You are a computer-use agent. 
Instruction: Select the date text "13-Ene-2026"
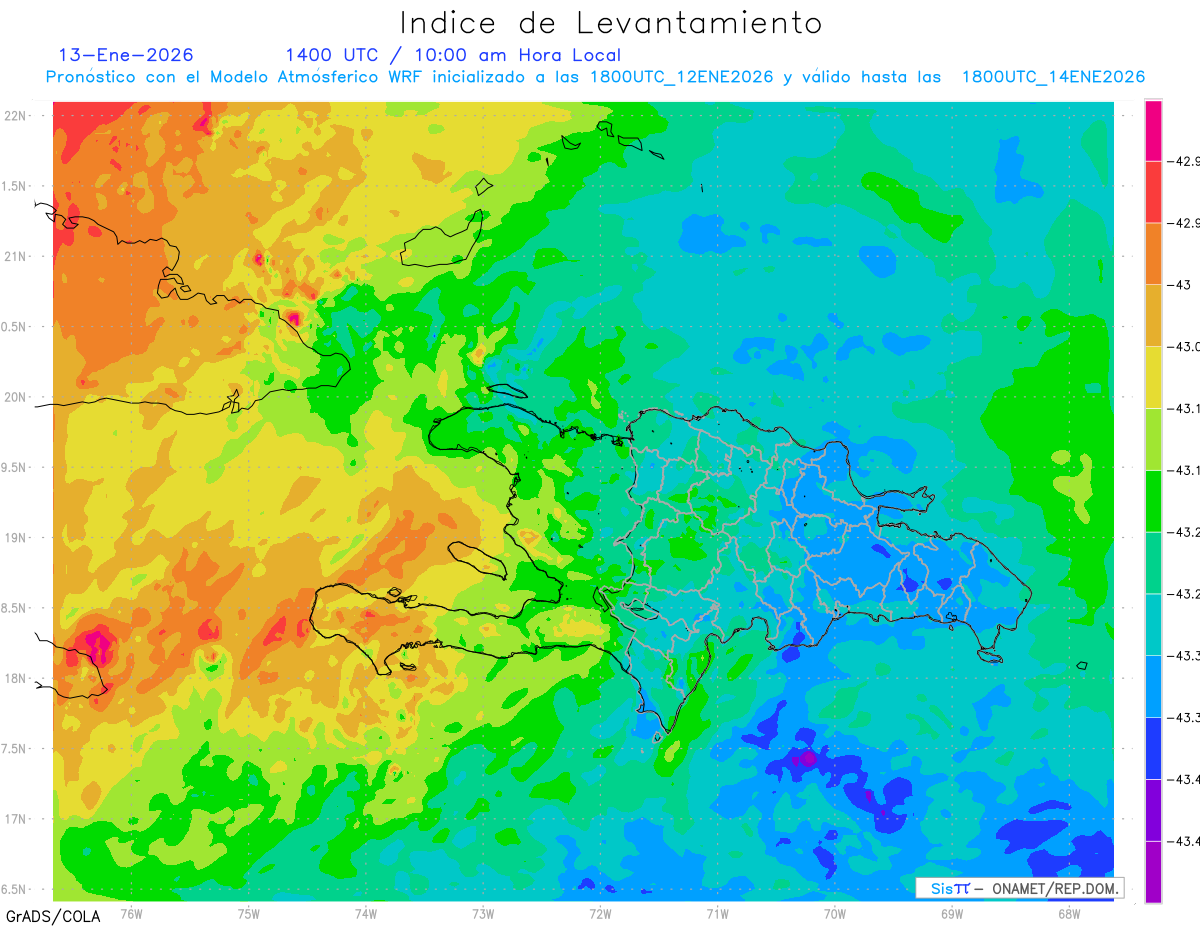126,55
